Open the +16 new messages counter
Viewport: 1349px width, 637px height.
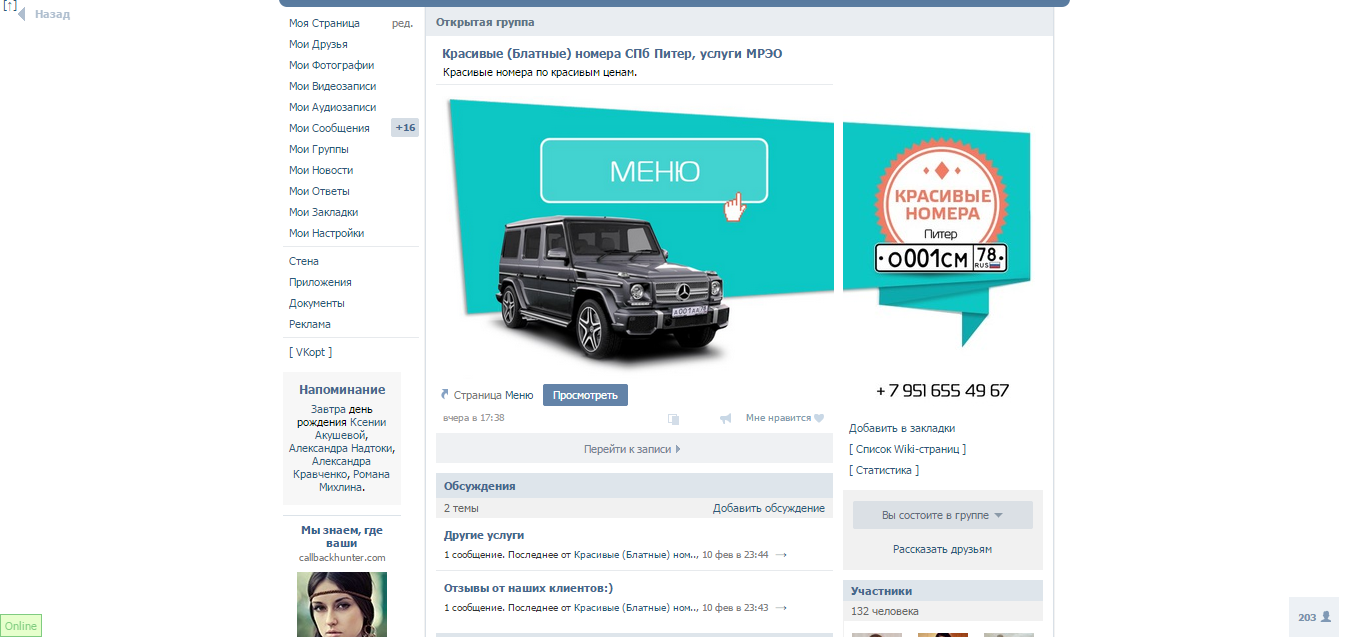pyautogui.click(x=405, y=128)
